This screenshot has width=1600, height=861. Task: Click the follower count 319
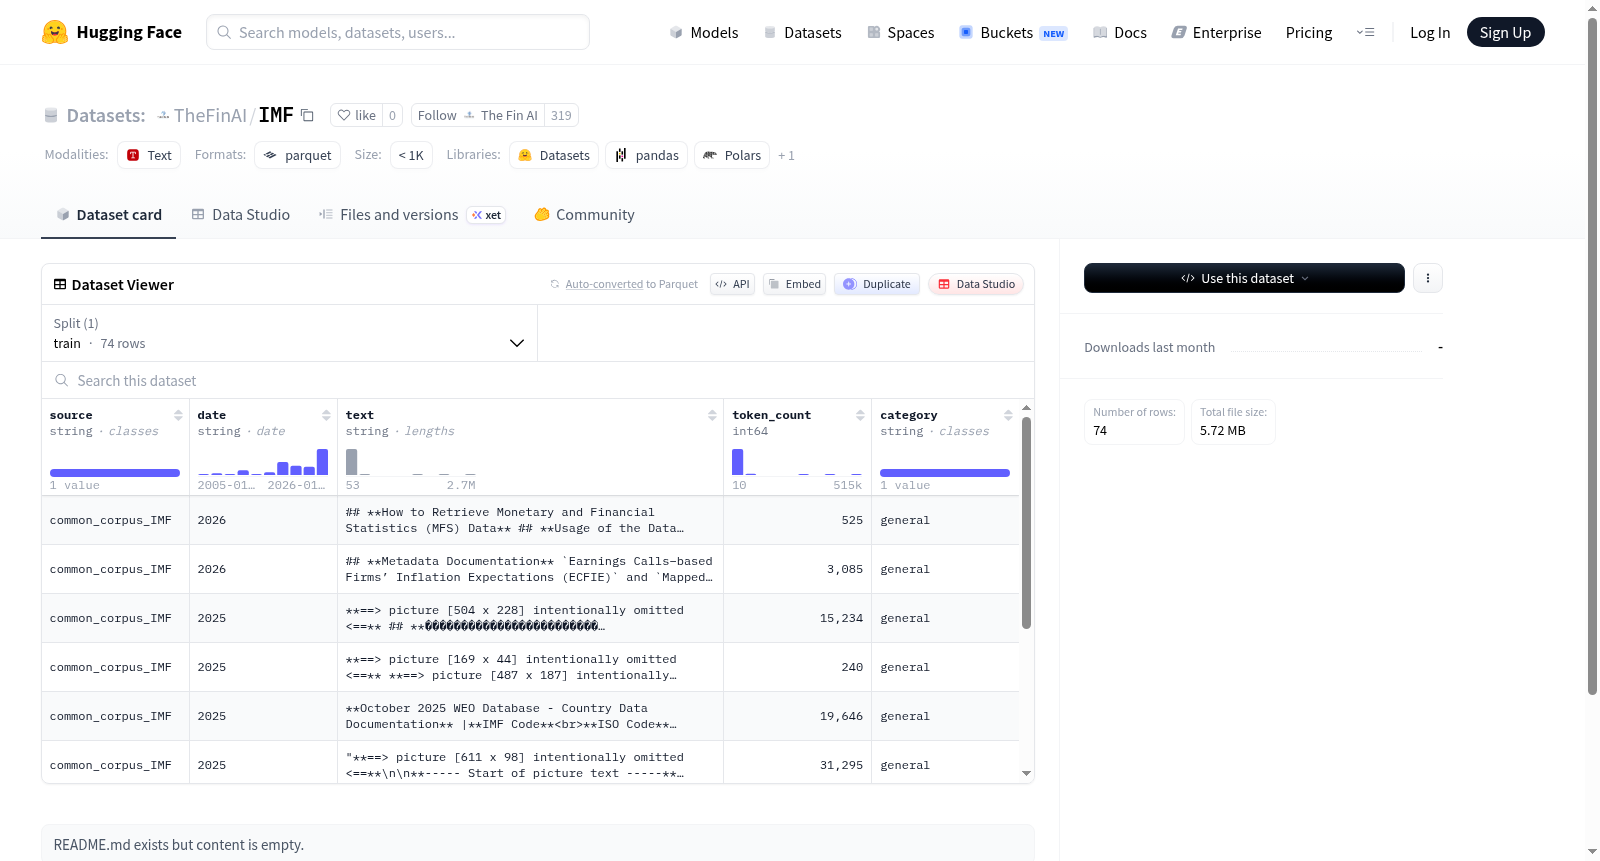(x=561, y=115)
